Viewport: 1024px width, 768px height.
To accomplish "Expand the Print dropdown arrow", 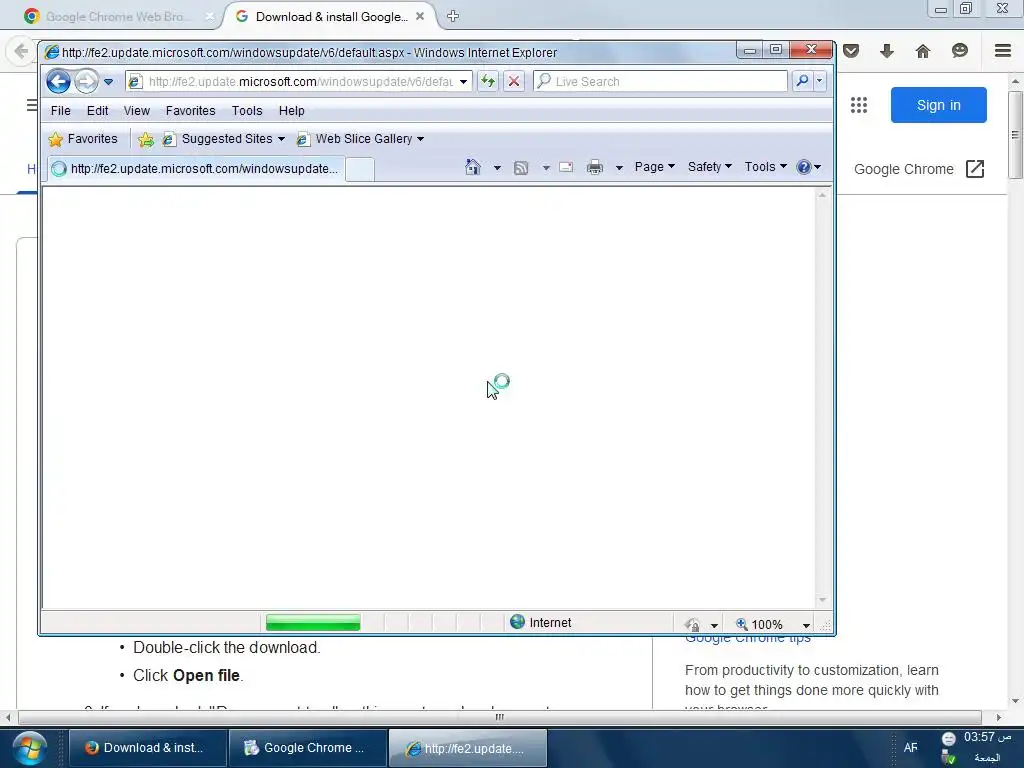I will tap(619, 168).
